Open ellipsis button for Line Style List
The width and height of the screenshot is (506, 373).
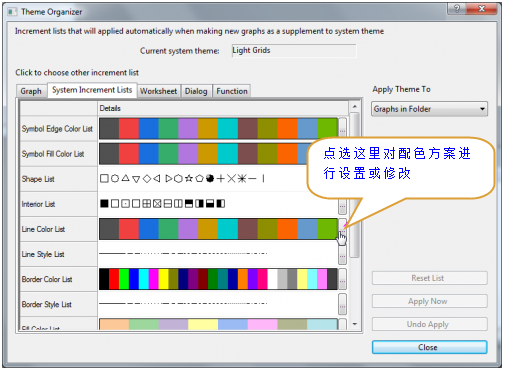pyautogui.click(x=342, y=255)
